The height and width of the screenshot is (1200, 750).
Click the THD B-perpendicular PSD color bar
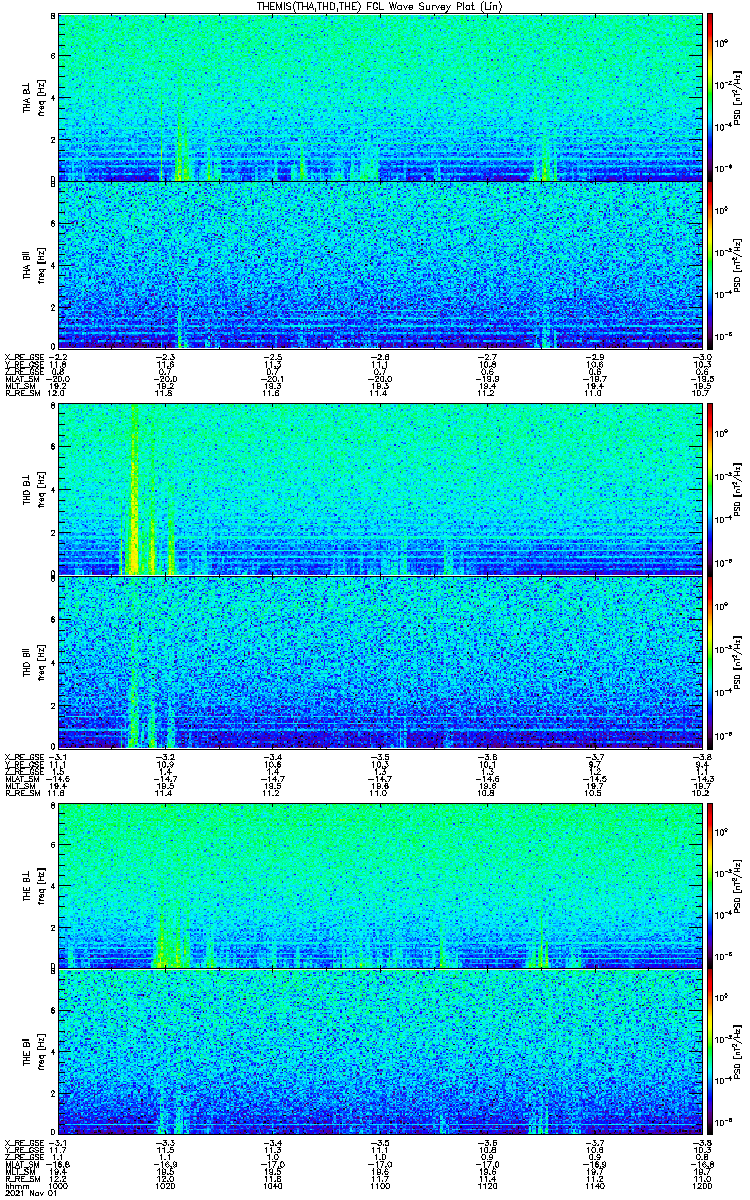point(711,490)
